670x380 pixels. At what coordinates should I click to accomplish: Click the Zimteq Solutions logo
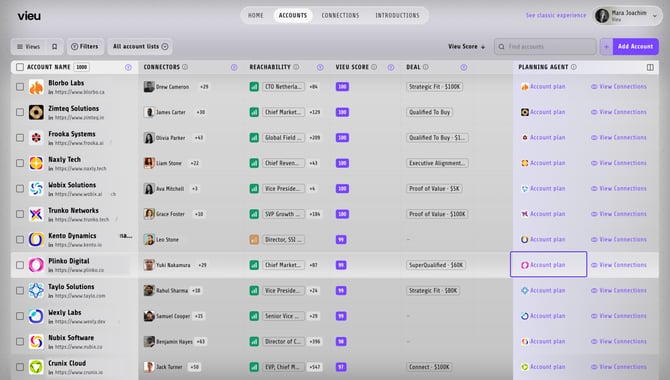pos(36,112)
